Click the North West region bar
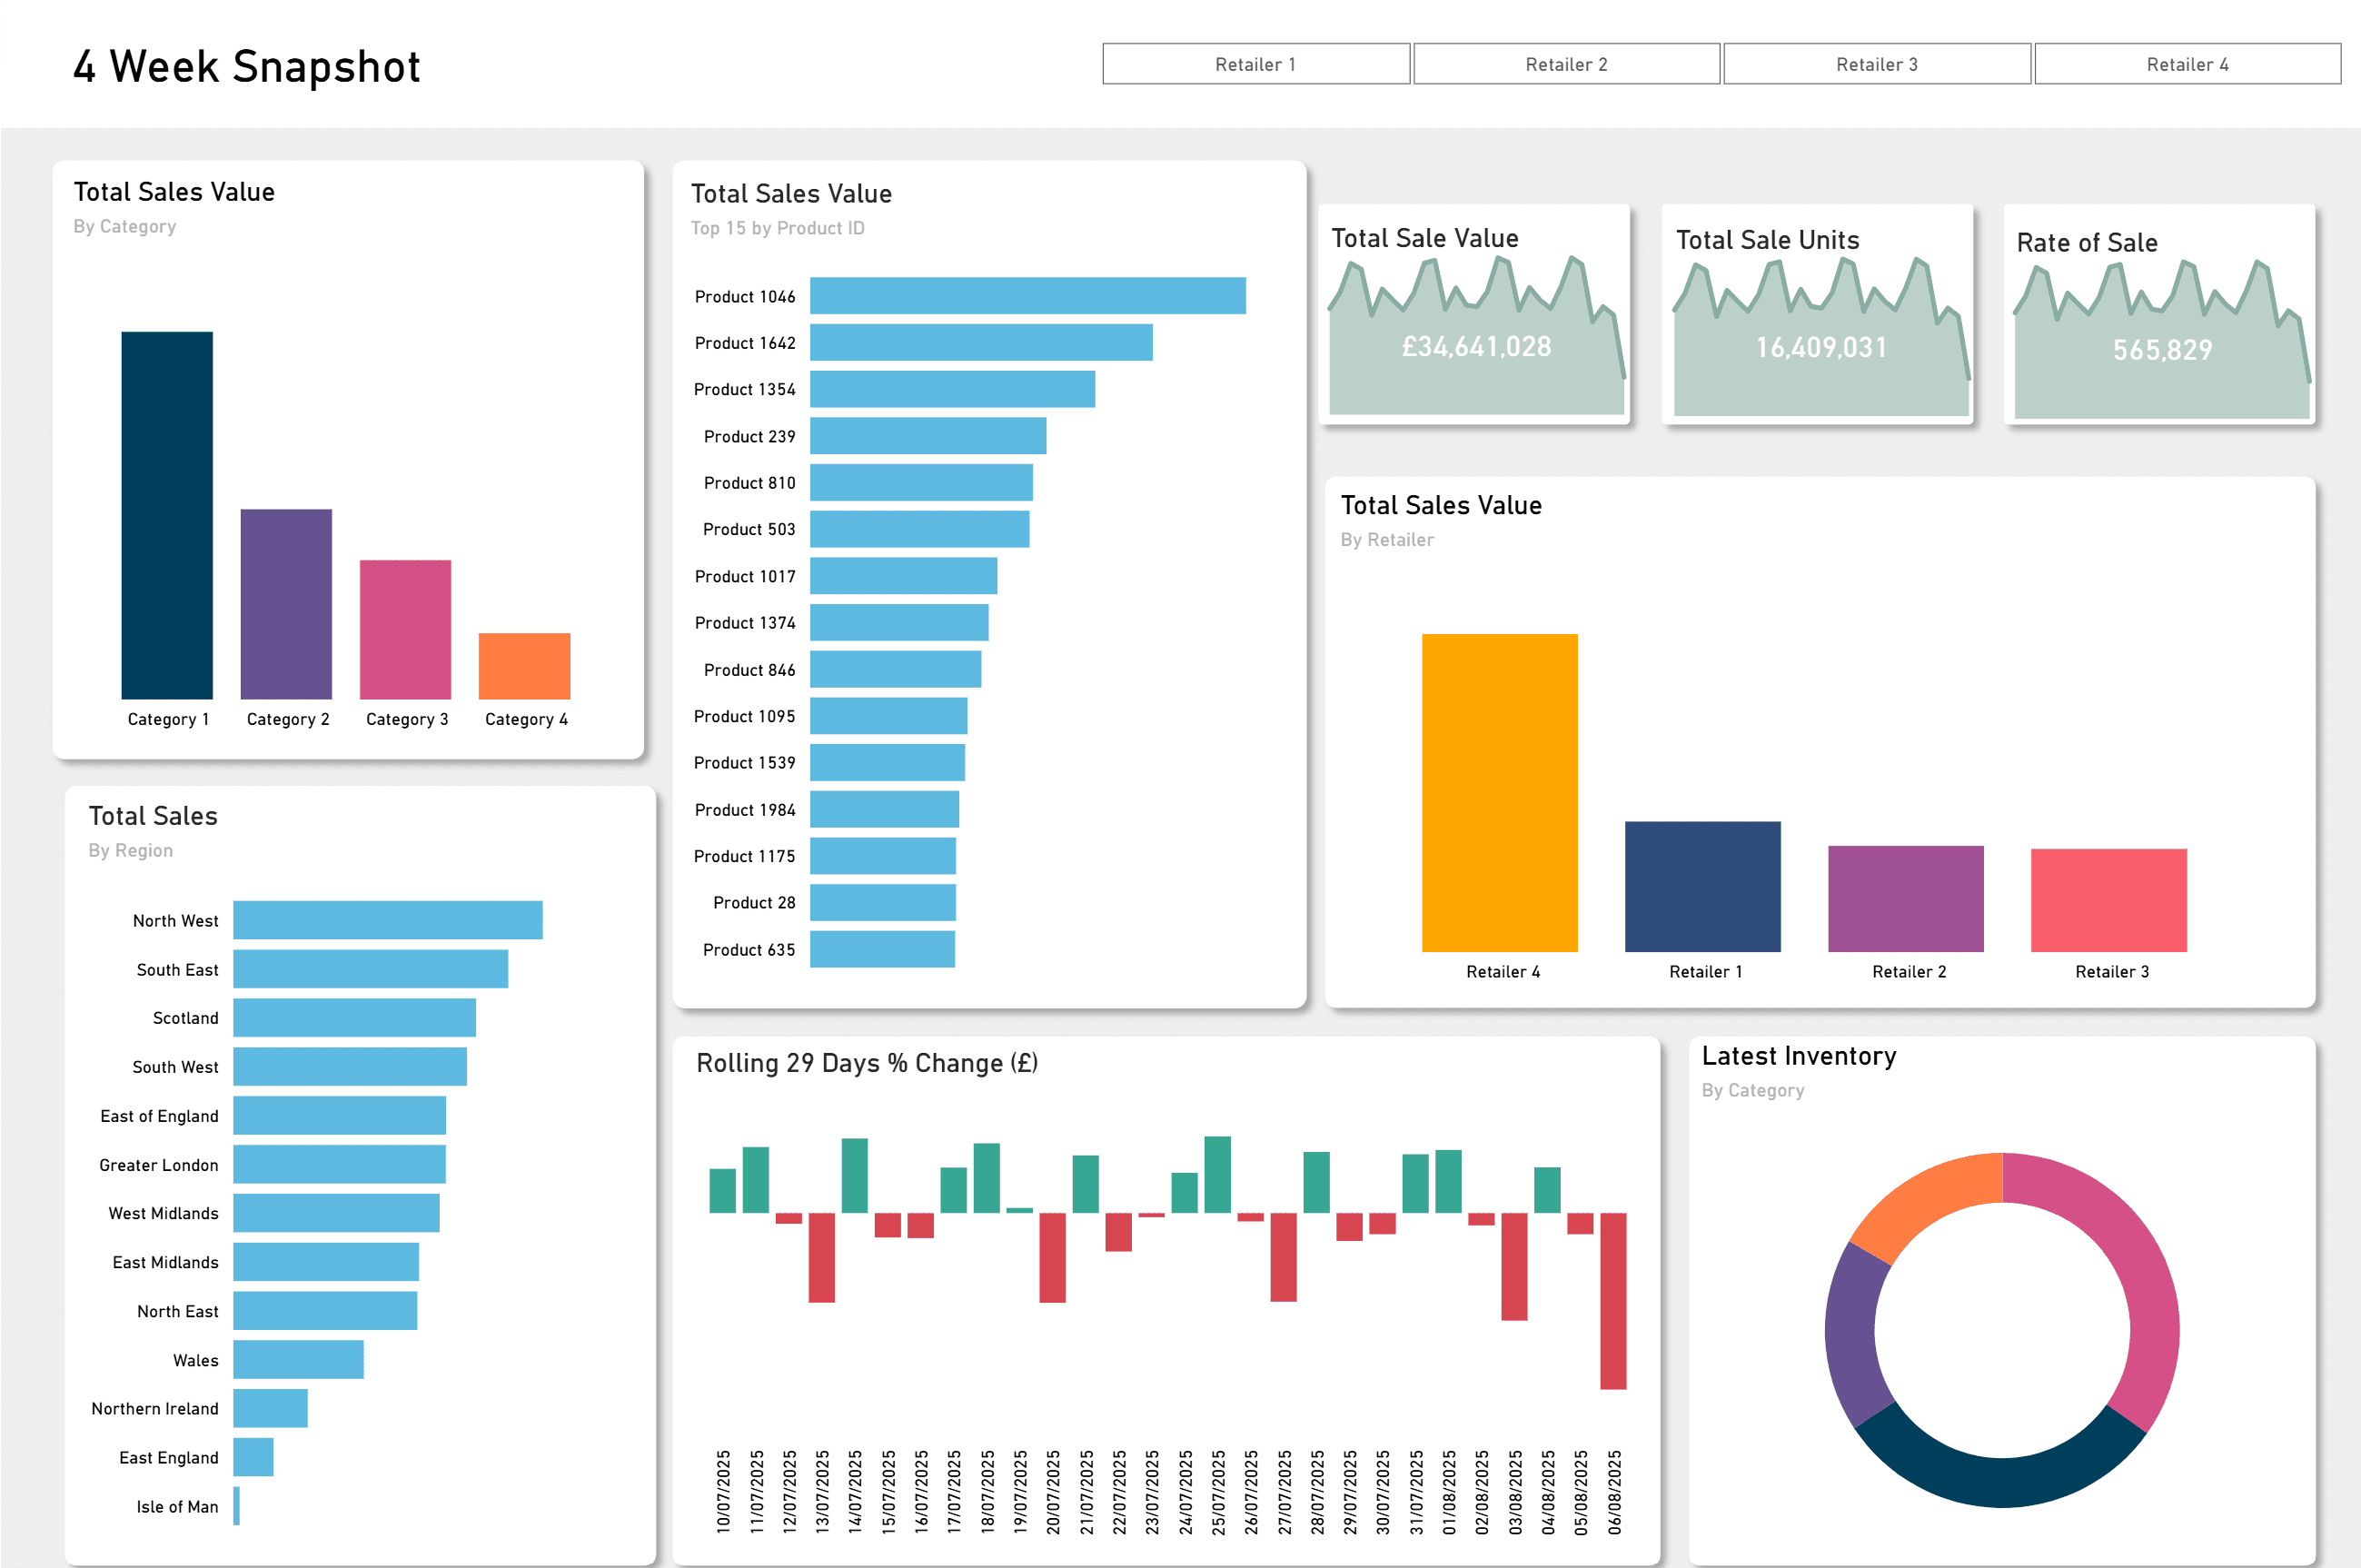The image size is (2361, 1568). tap(388, 920)
